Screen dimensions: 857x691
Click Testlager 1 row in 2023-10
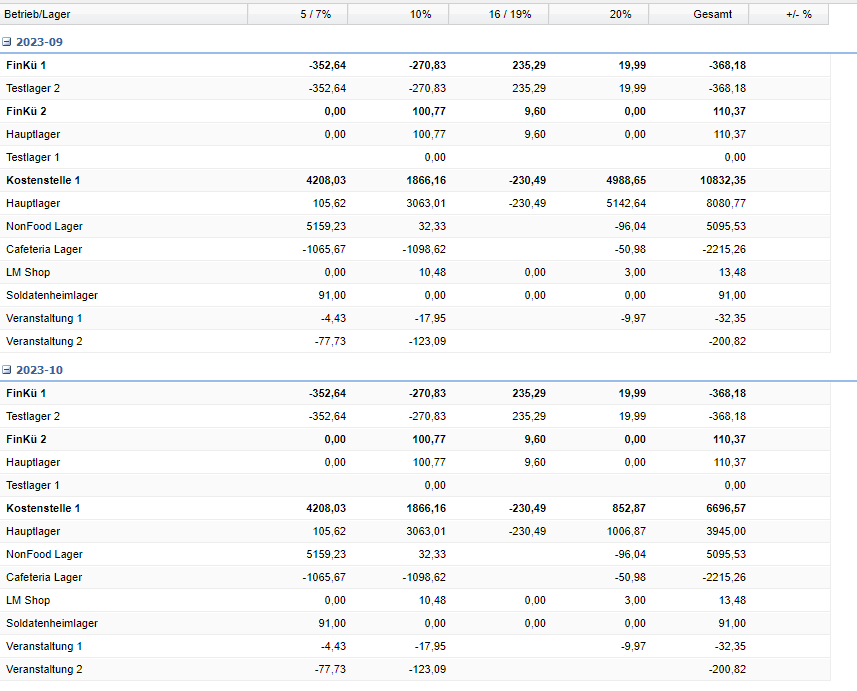(x=33, y=485)
